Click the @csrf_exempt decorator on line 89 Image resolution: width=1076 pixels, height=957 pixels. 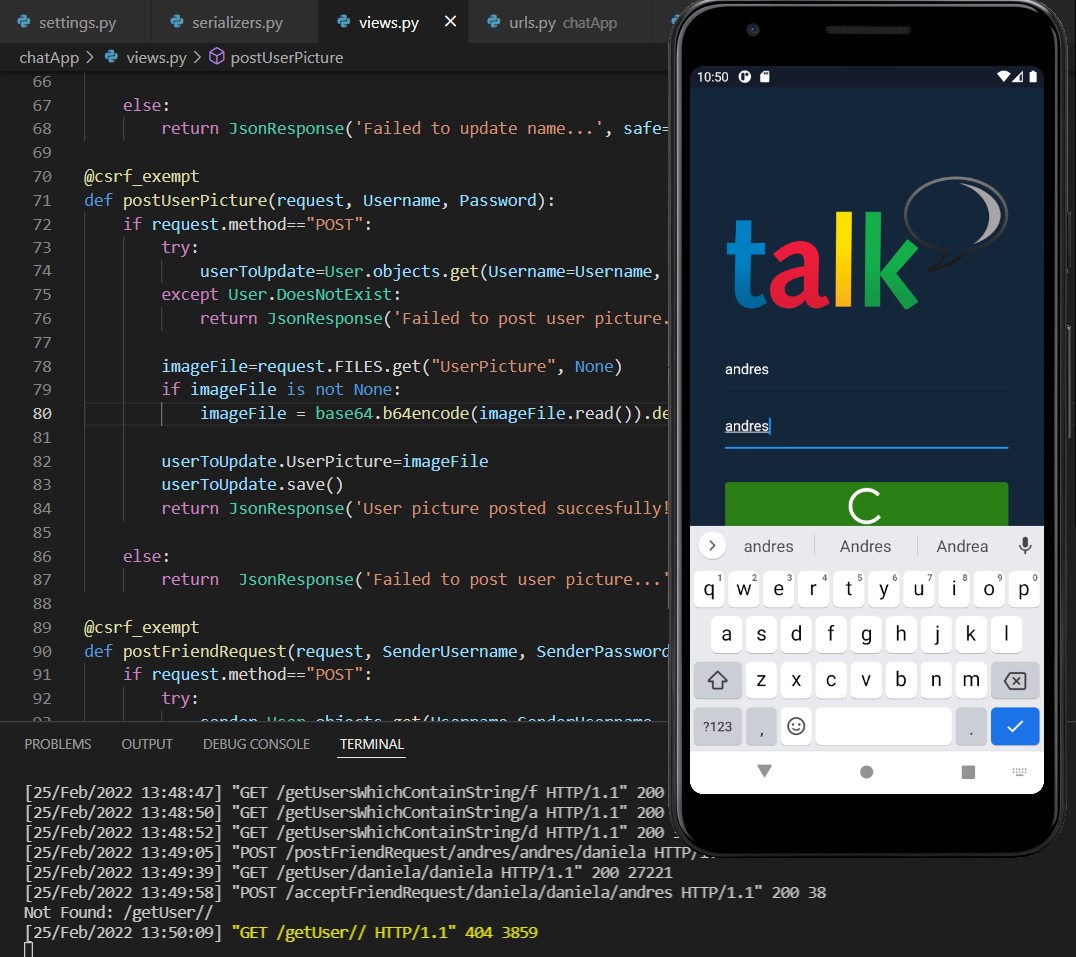point(141,627)
